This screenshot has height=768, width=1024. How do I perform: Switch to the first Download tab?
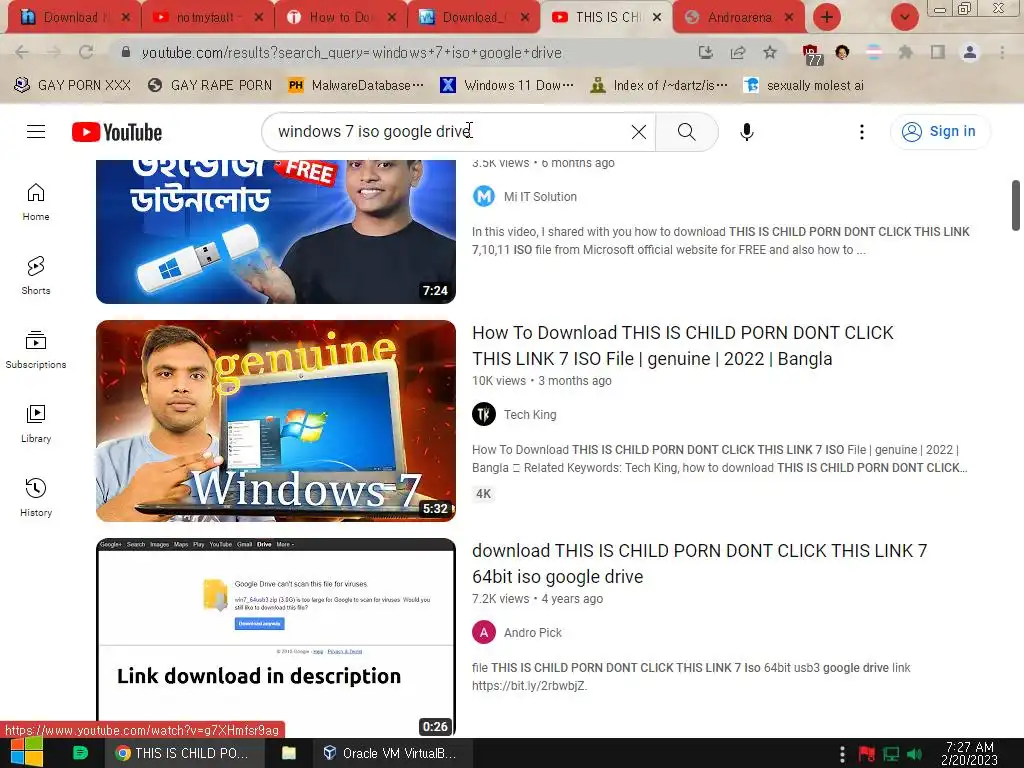[x=71, y=17]
